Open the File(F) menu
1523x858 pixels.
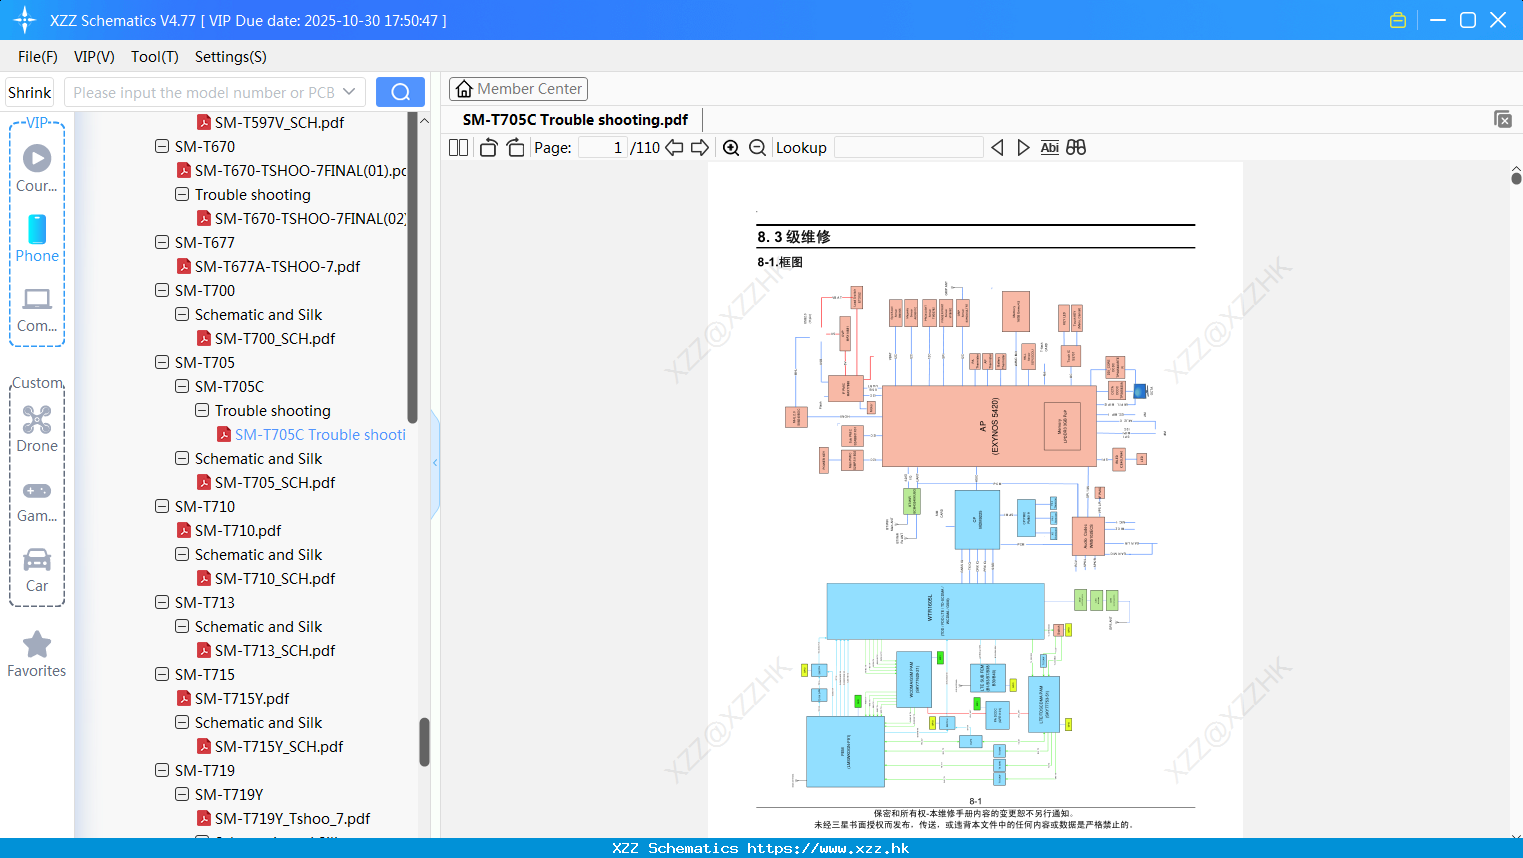click(38, 56)
